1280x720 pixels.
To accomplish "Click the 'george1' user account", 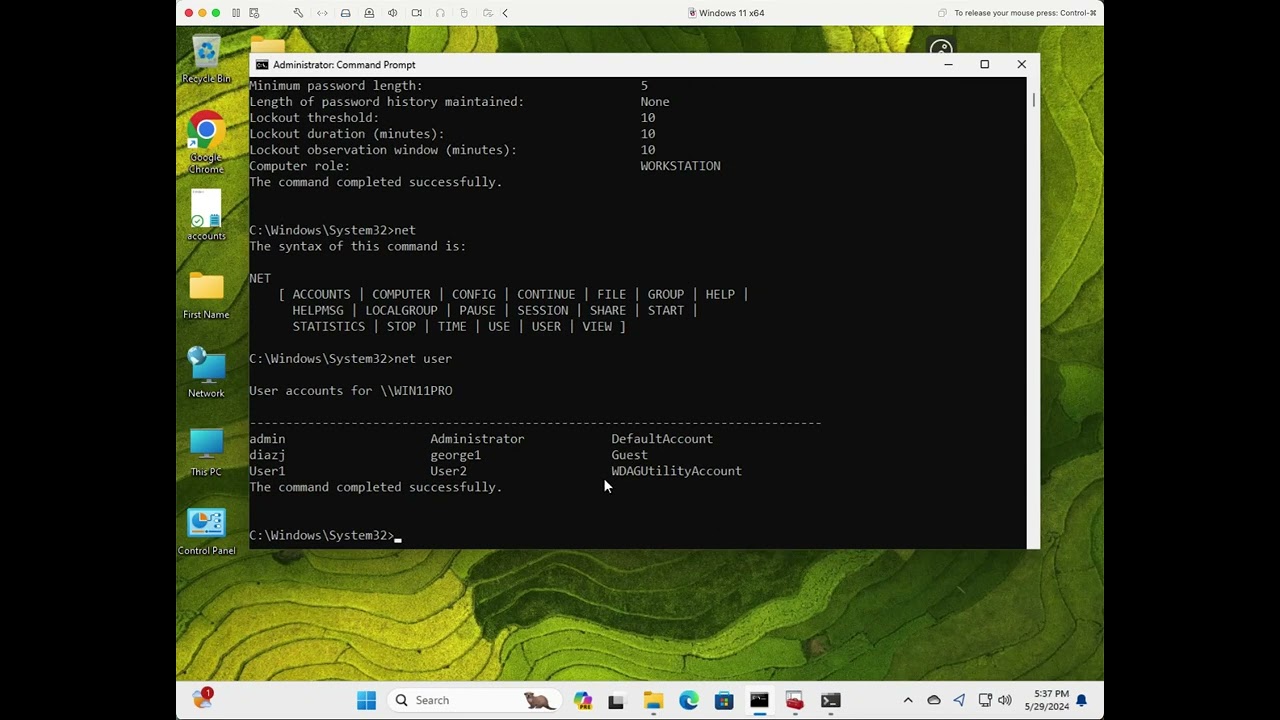I will pyautogui.click(x=455, y=455).
